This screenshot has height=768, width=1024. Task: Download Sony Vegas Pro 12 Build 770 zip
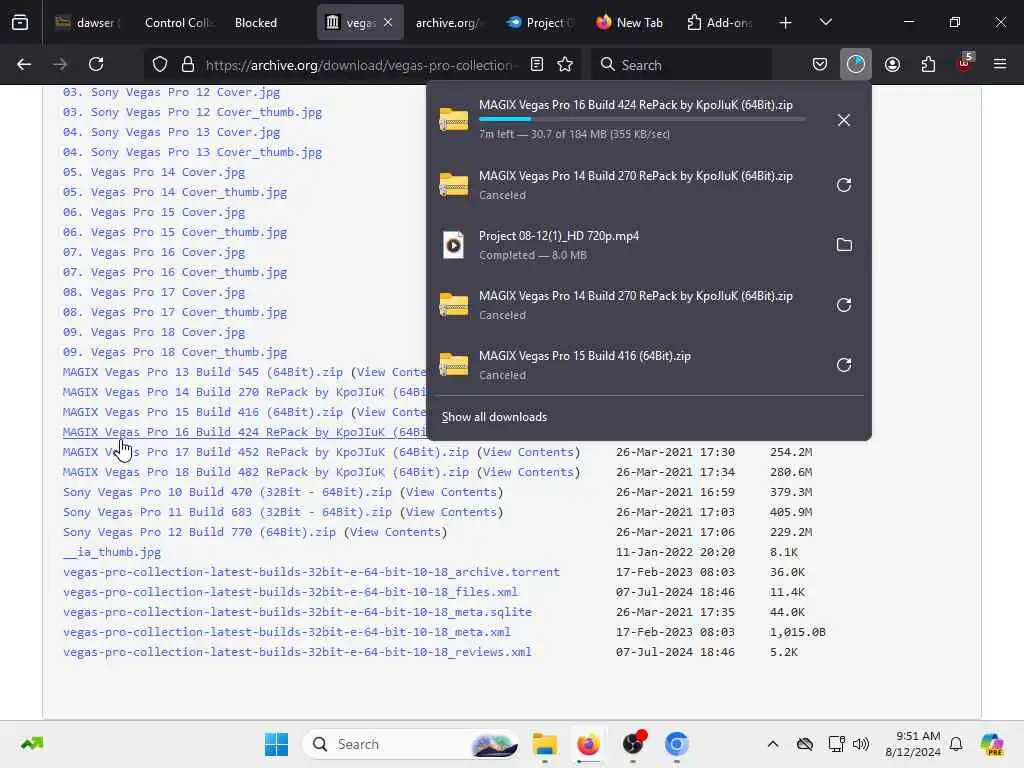coord(199,532)
